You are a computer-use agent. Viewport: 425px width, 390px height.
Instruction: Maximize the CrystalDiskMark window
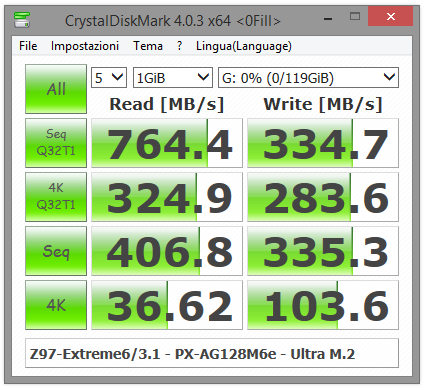coord(355,17)
